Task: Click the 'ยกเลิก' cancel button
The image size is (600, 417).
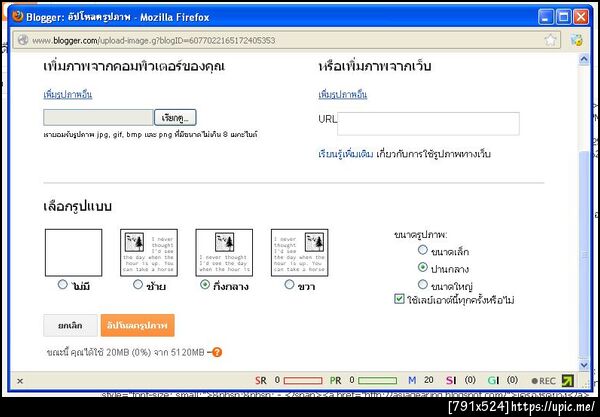Action: [x=70, y=326]
